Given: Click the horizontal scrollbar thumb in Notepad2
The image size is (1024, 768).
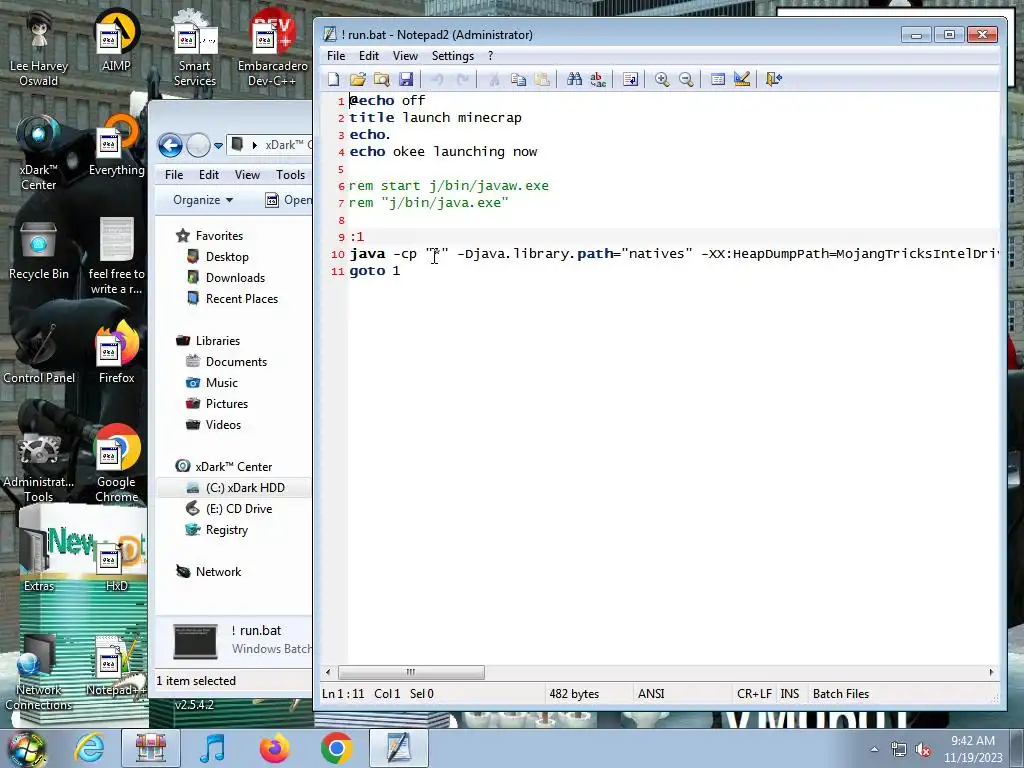Looking at the screenshot, I should click(411, 672).
